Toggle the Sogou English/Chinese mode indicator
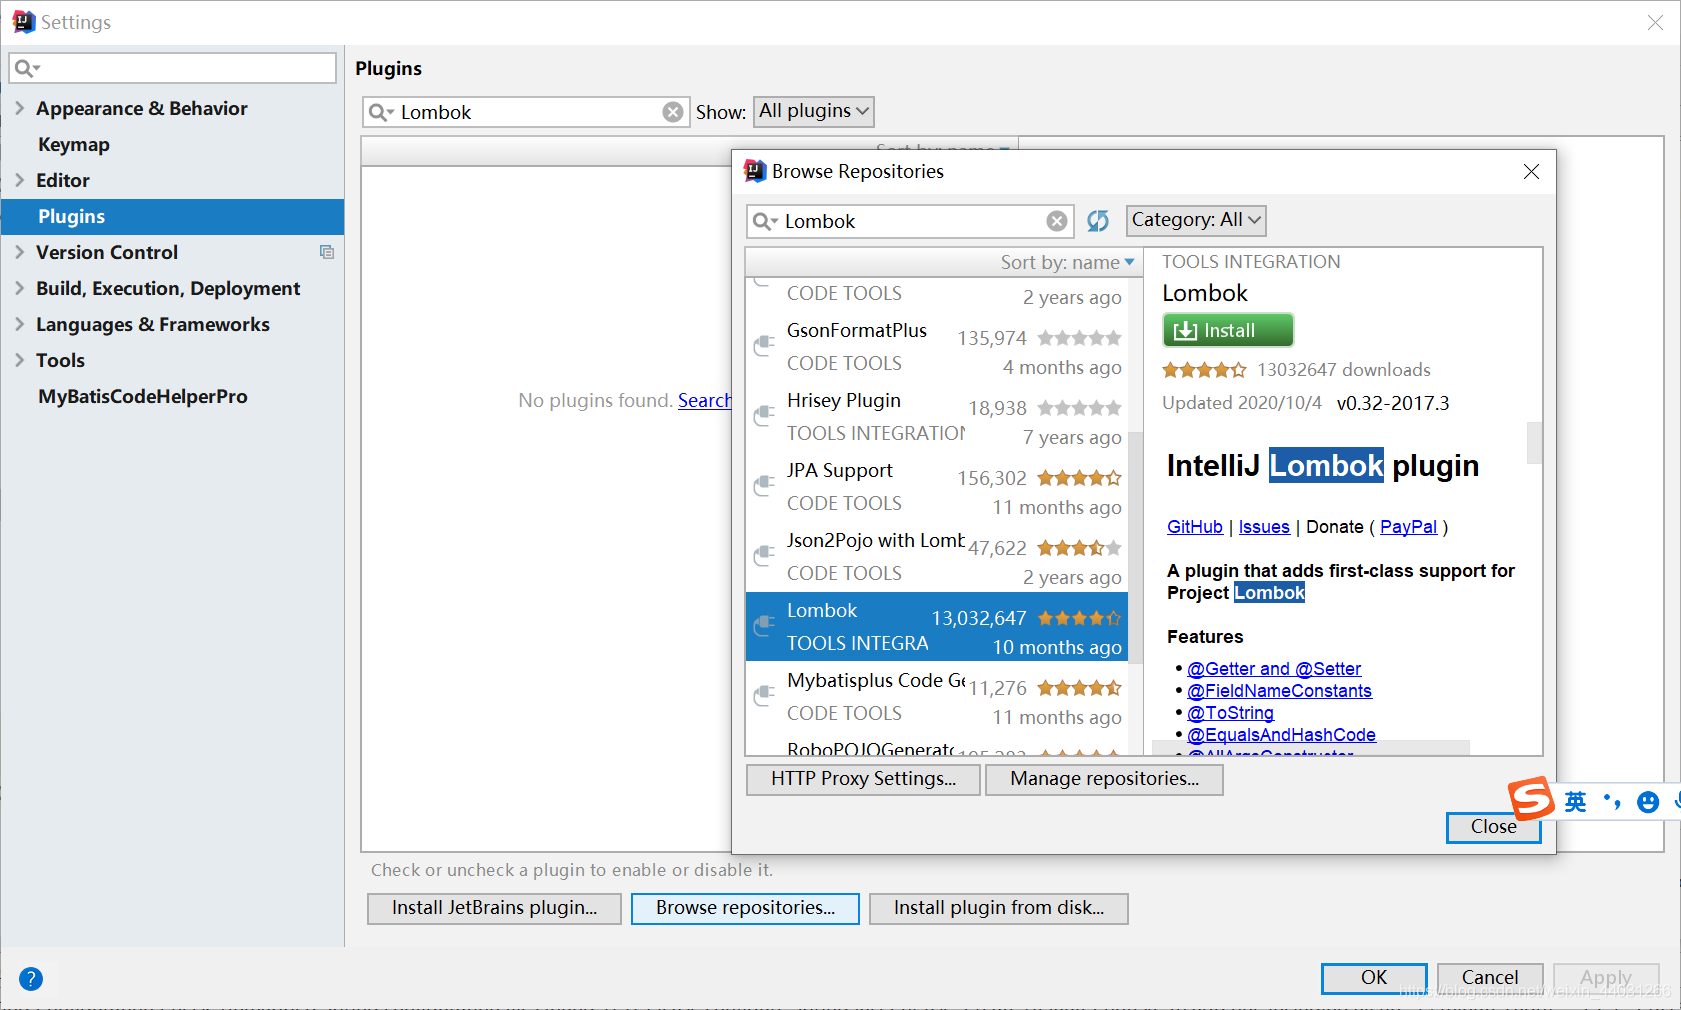 [x=1576, y=802]
